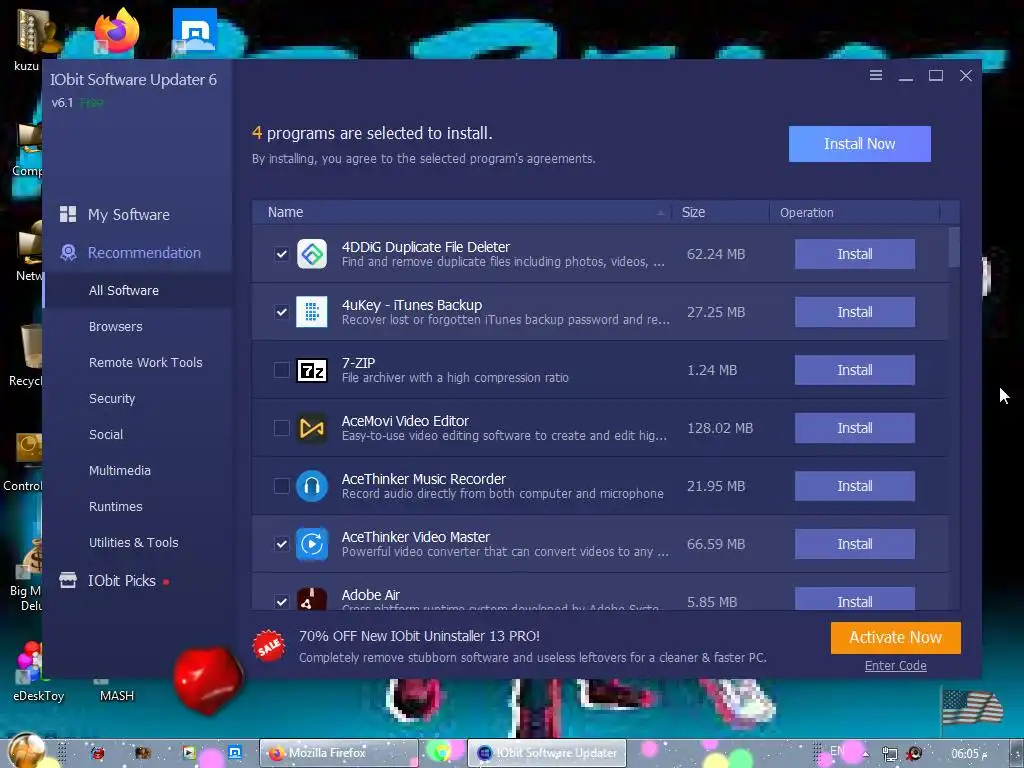Open the eDeskToy desktop icon
This screenshot has width=1024, height=768.
pyautogui.click(x=29, y=661)
